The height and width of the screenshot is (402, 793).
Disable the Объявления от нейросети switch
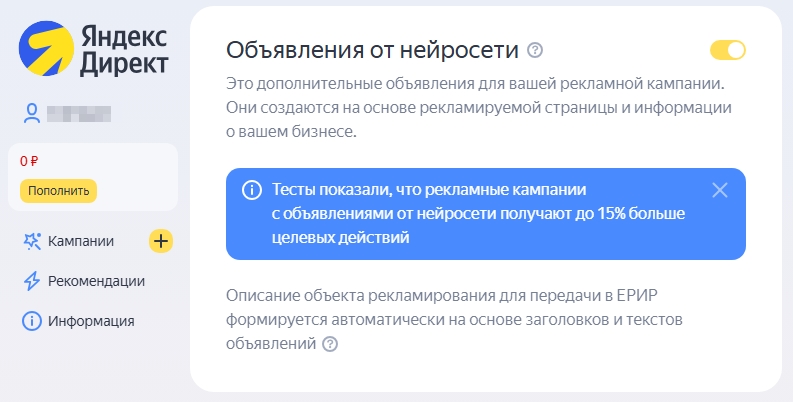728,50
